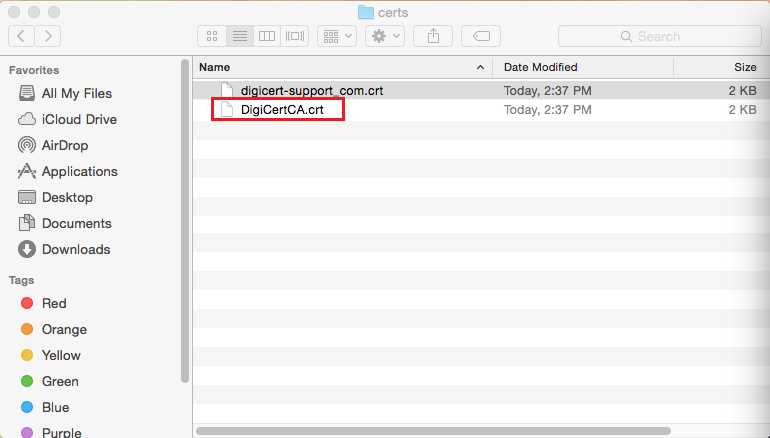
Task: Switch to column view in toolbar
Action: (x=266, y=36)
